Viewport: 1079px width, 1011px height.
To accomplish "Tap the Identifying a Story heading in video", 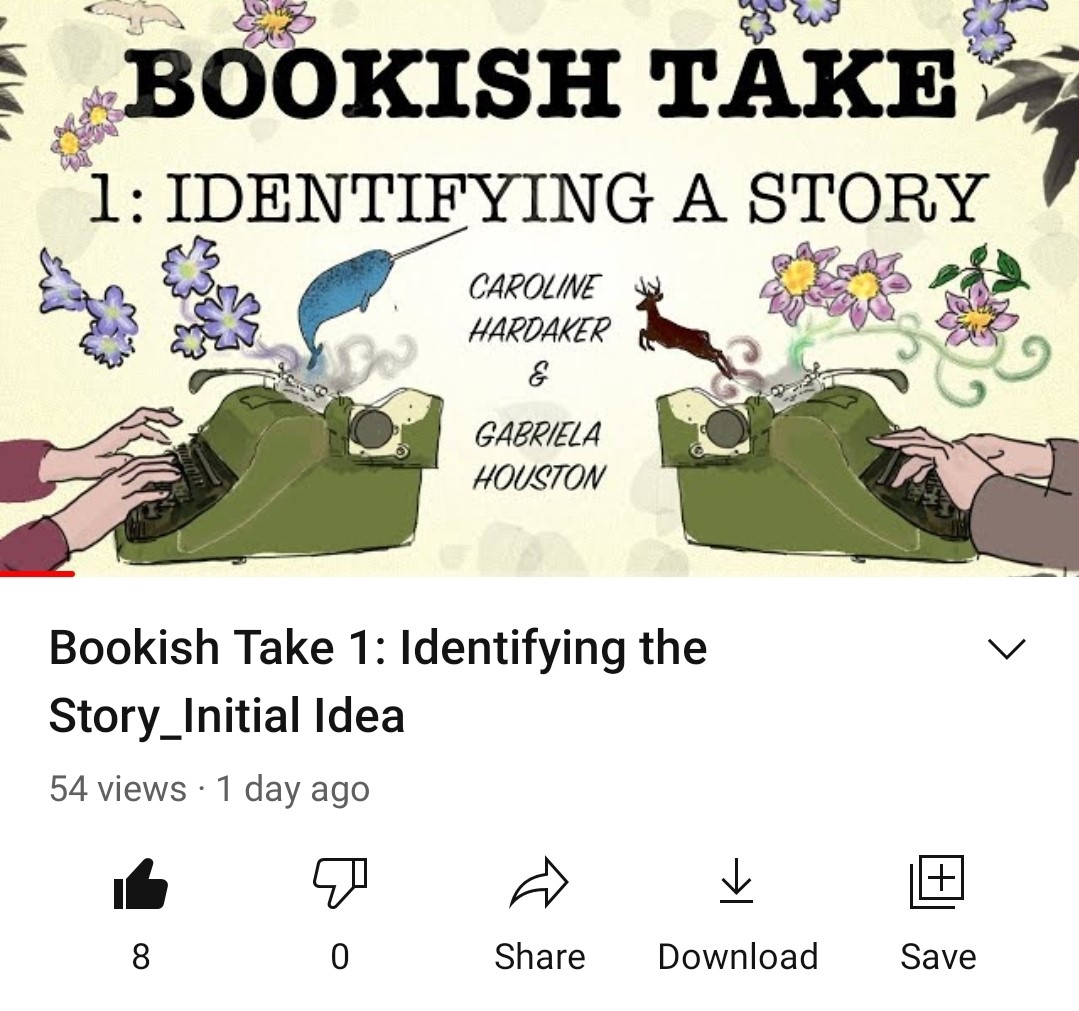I will tap(536, 198).
